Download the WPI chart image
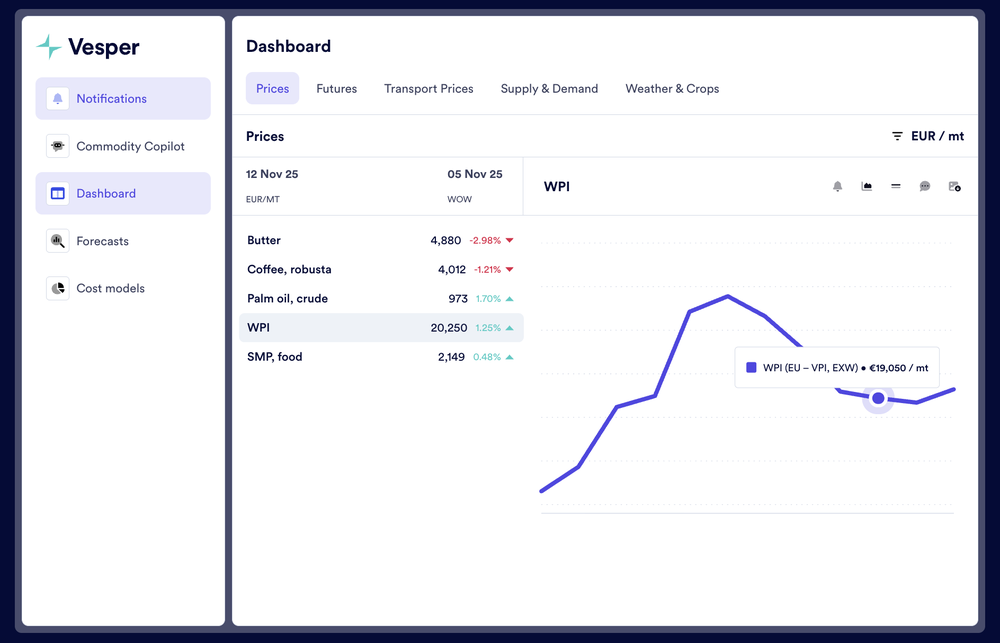 click(x=954, y=186)
